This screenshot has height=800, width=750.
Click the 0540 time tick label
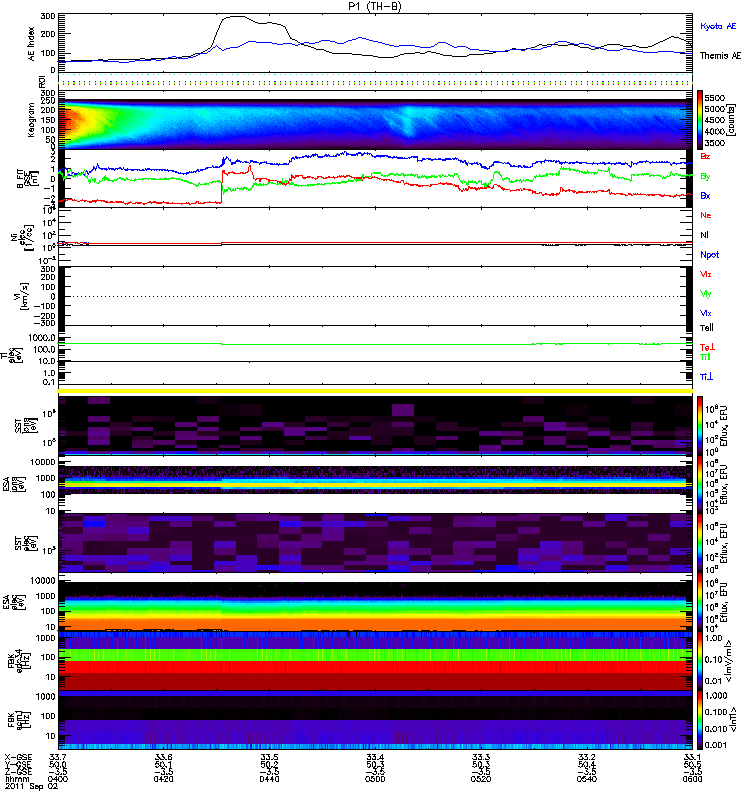point(587,779)
